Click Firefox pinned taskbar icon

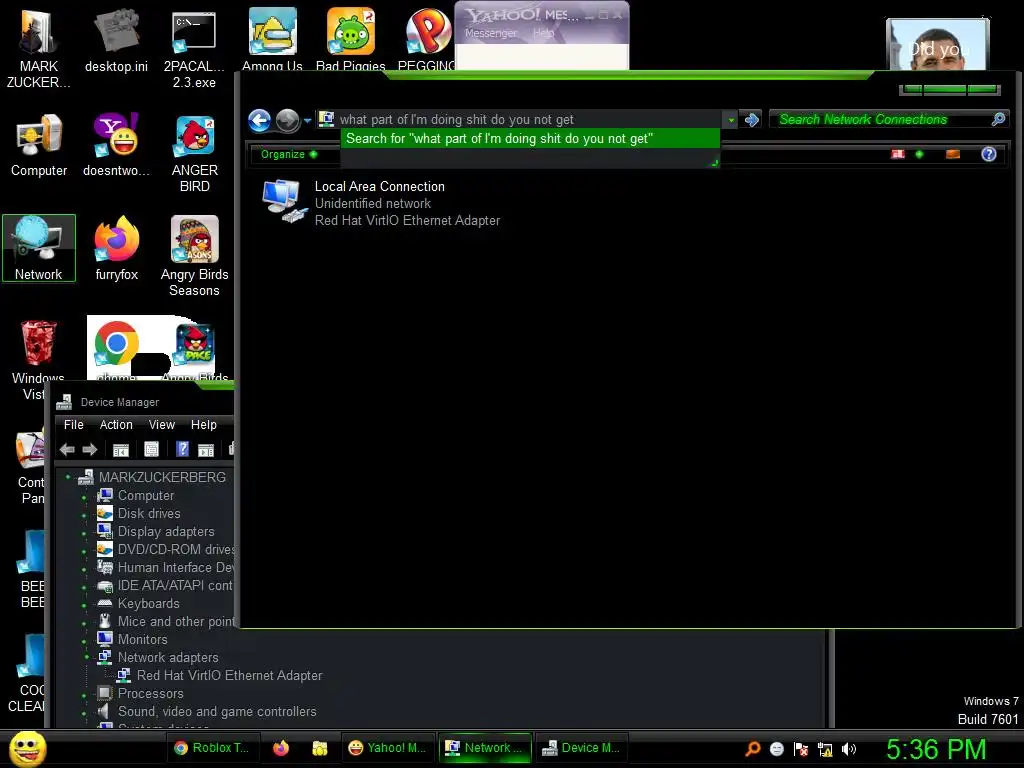click(x=281, y=748)
